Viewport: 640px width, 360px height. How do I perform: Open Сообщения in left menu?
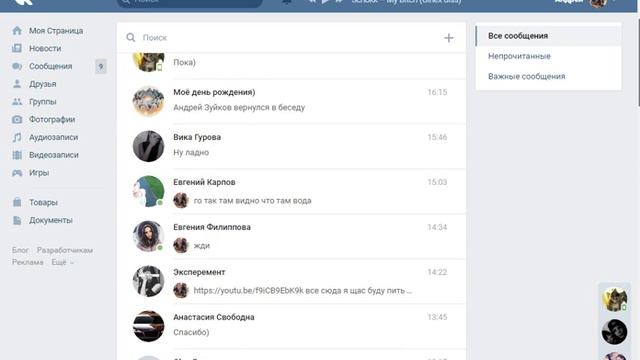[x=51, y=66]
